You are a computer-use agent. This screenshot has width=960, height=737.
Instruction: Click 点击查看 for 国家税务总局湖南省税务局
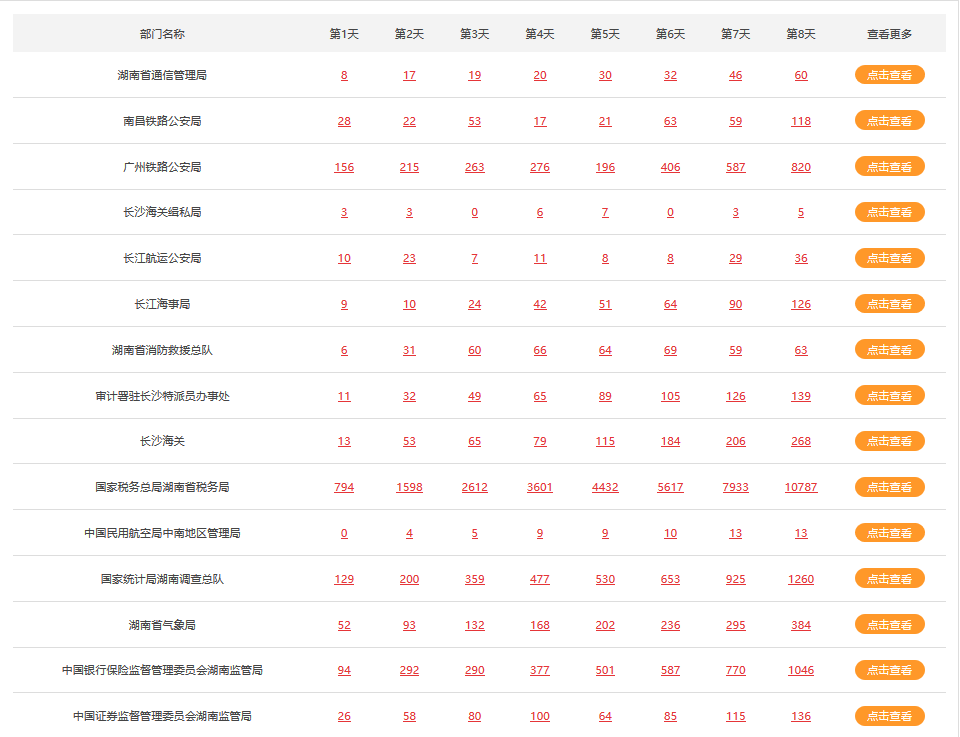point(889,487)
